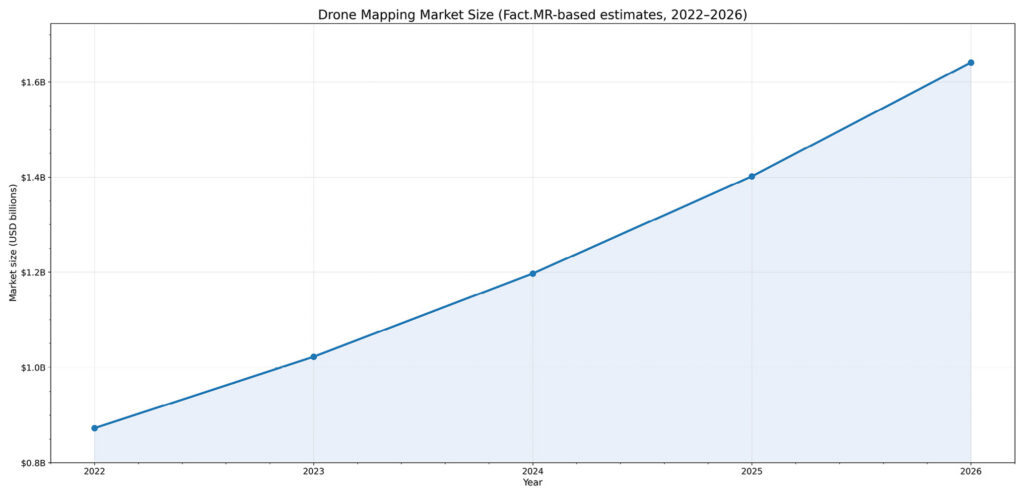Click the $1.6B y-axis label

tap(32, 82)
